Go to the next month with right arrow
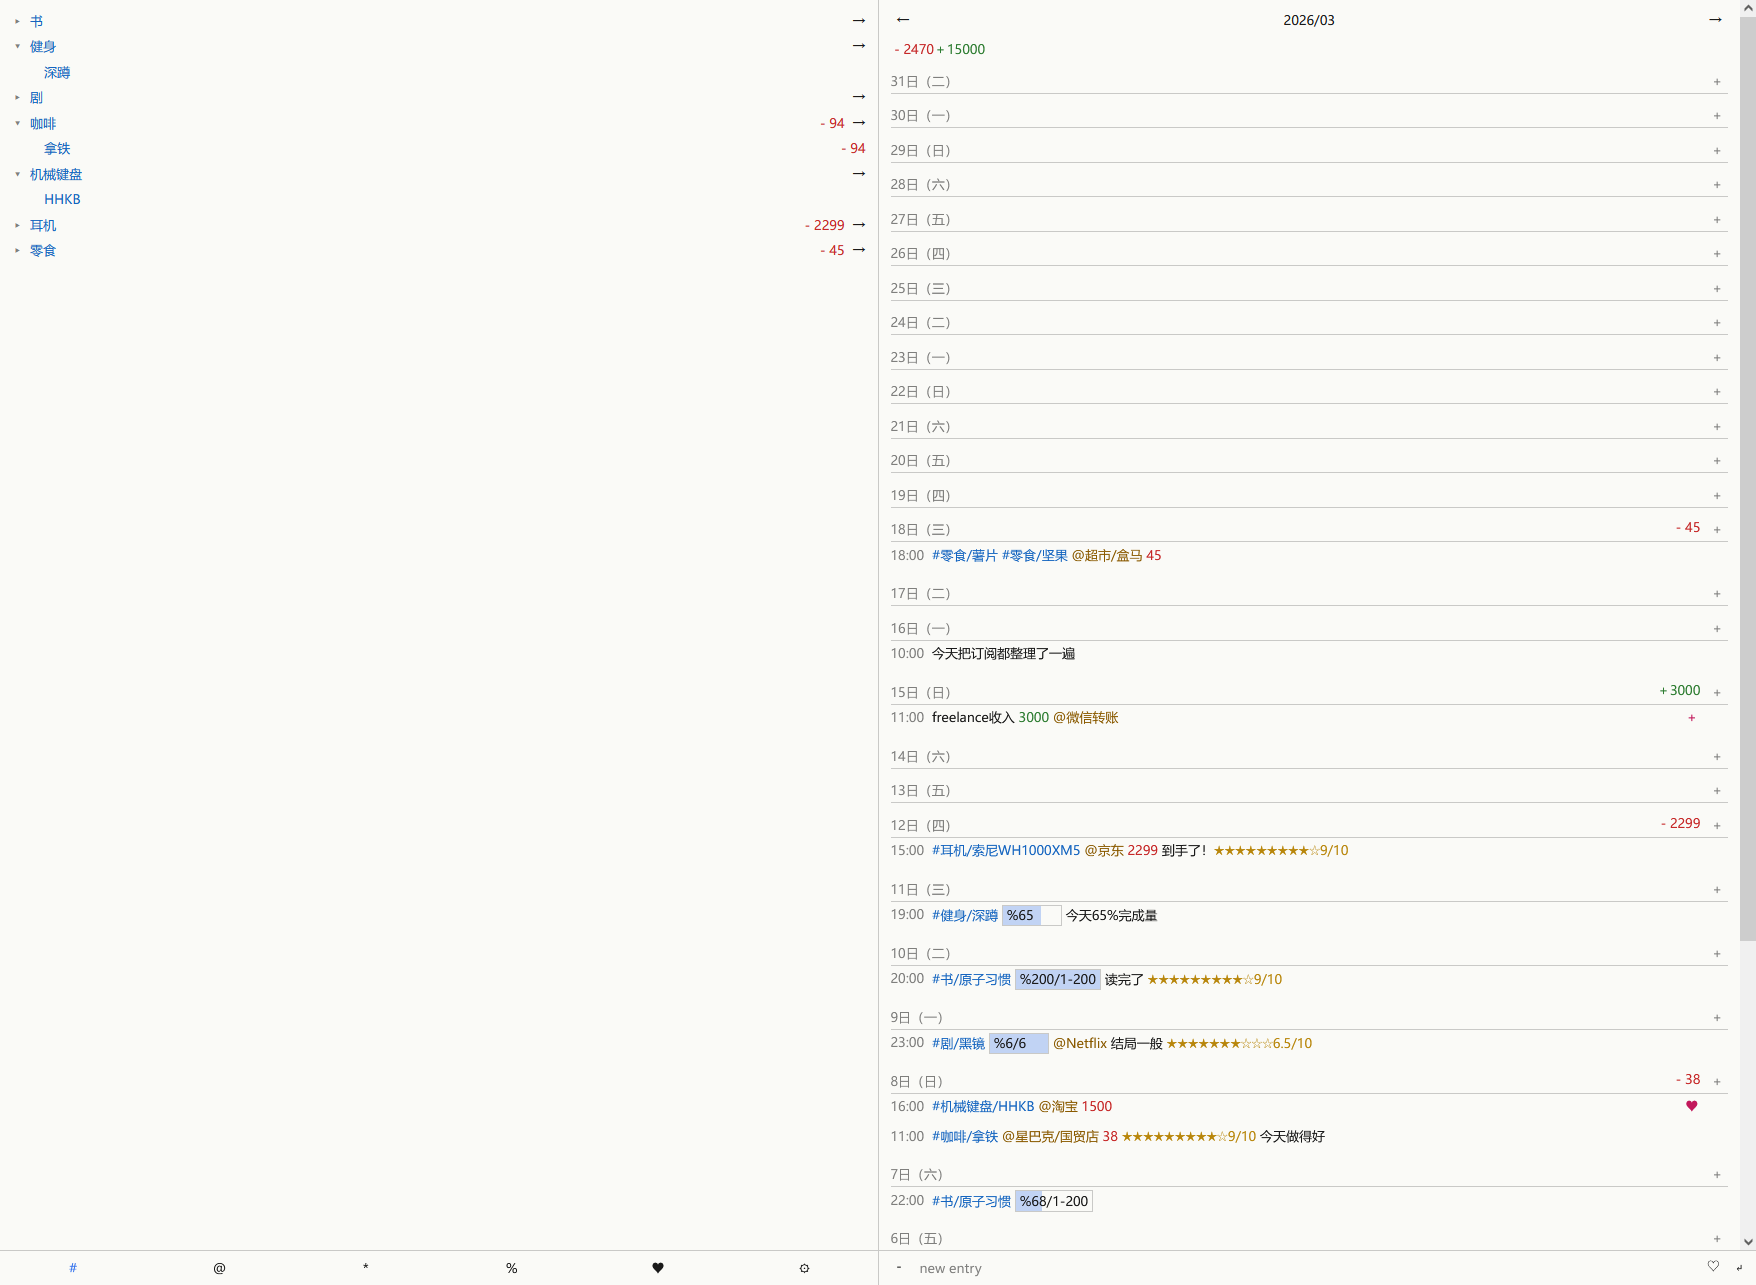Image resolution: width=1756 pixels, height=1285 pixels. tap(1715, 20)
